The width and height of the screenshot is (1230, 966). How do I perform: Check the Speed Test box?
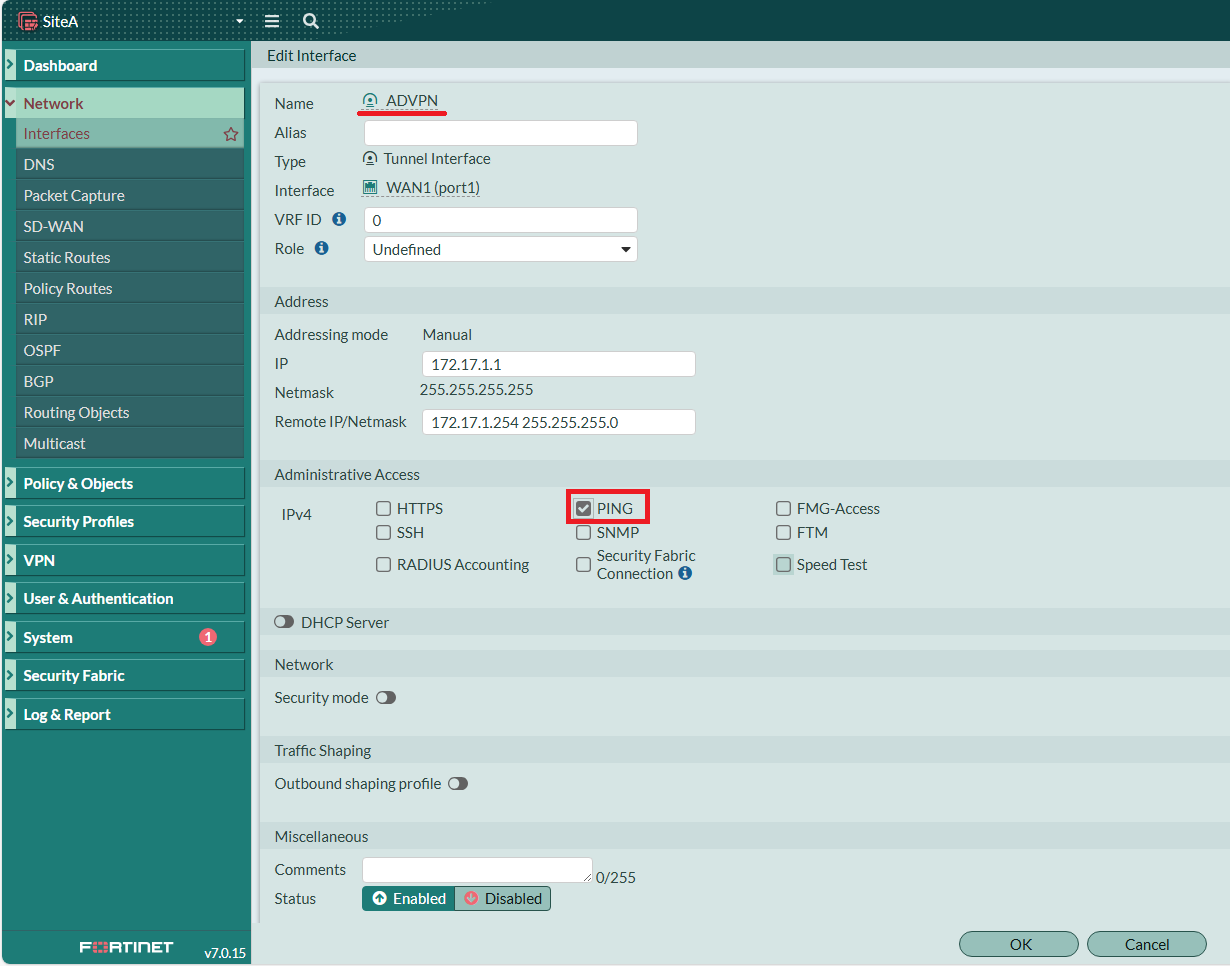784,565
